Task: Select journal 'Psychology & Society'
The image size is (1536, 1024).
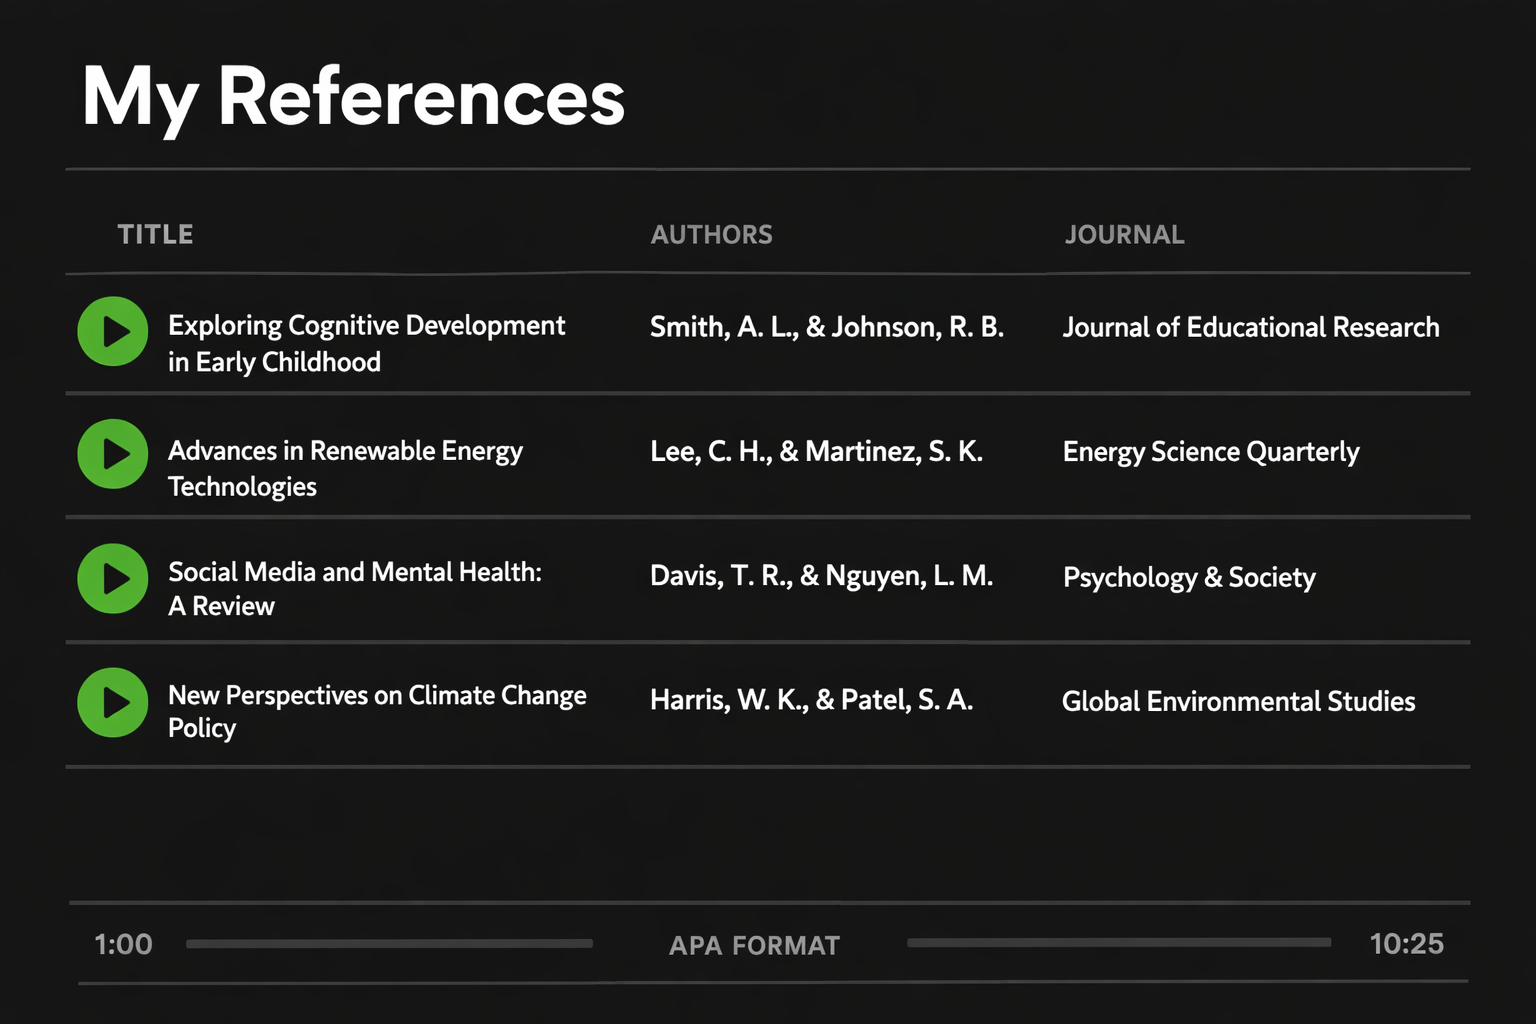Action: pos(1189,577)
